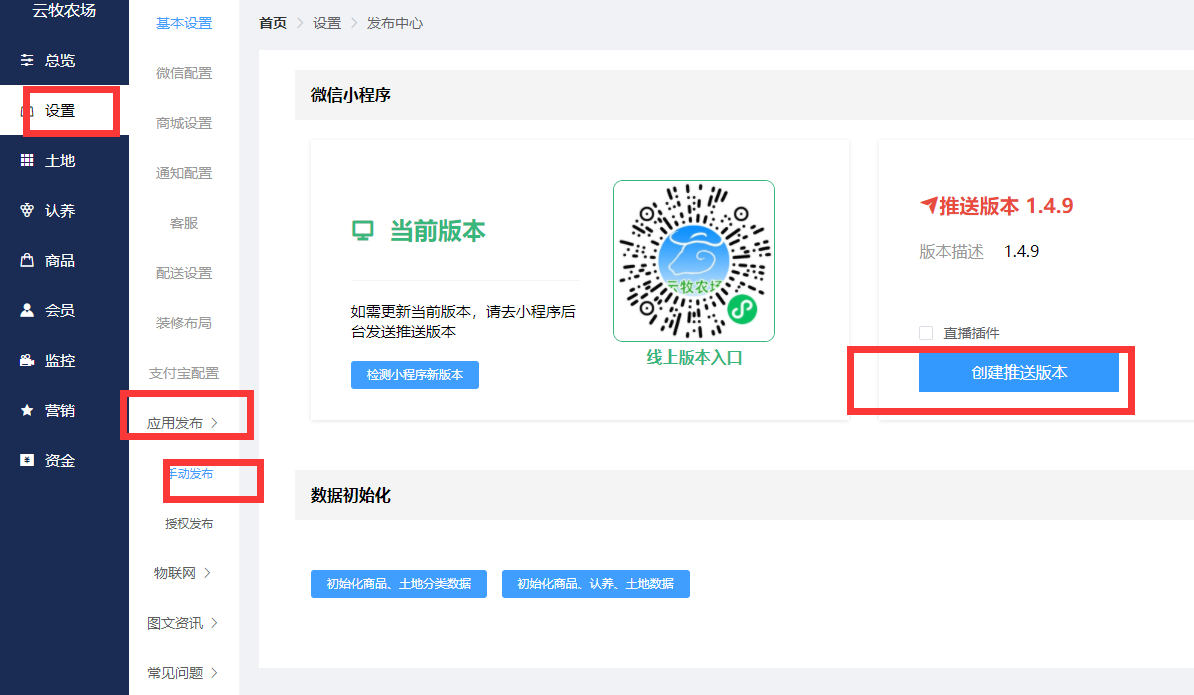Open 微信配置 in the settings submenu
The image size is (1194, 695).
point(184,73)
